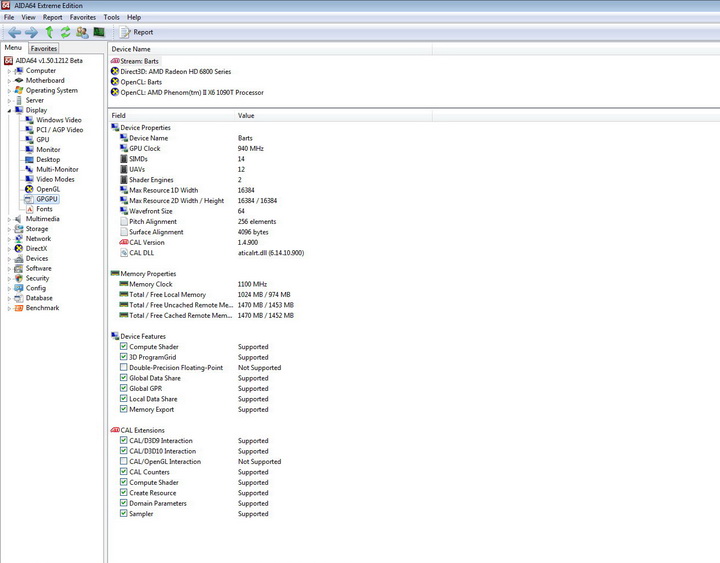The width and height of the screenshot is (720, 563).
Task: Click the CAL DLL row label
Action: [141, 253]
